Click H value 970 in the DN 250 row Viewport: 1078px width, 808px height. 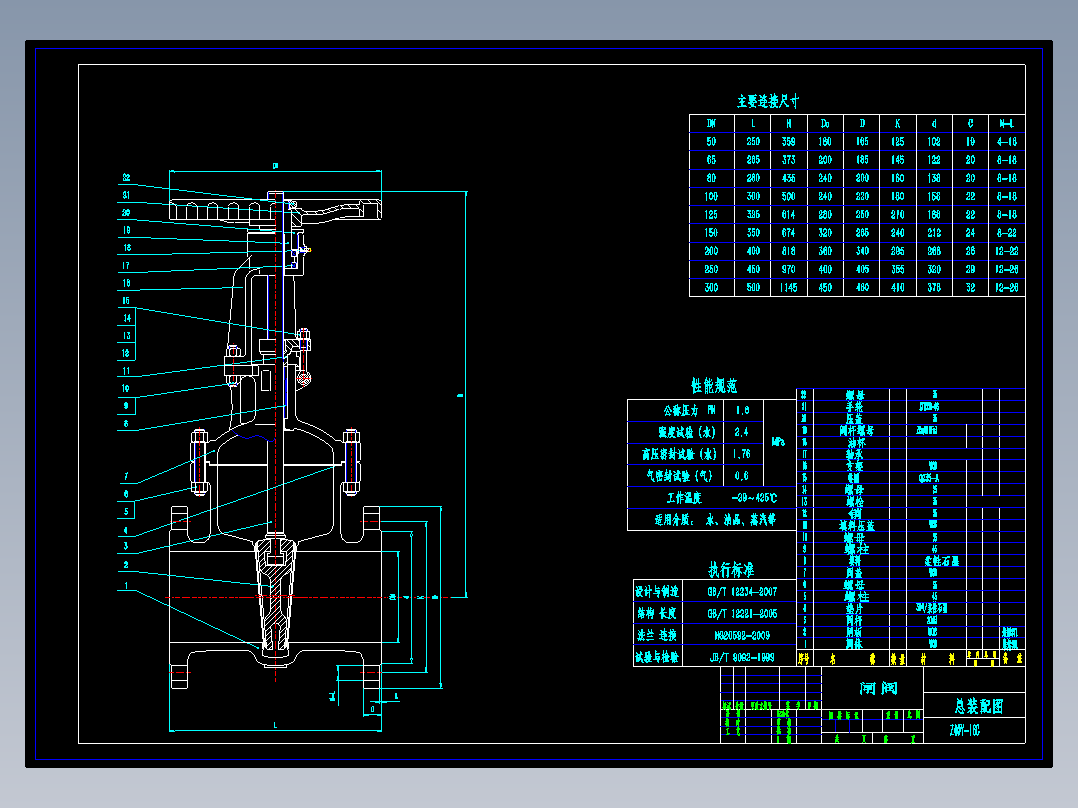click(x=788, y=270)
